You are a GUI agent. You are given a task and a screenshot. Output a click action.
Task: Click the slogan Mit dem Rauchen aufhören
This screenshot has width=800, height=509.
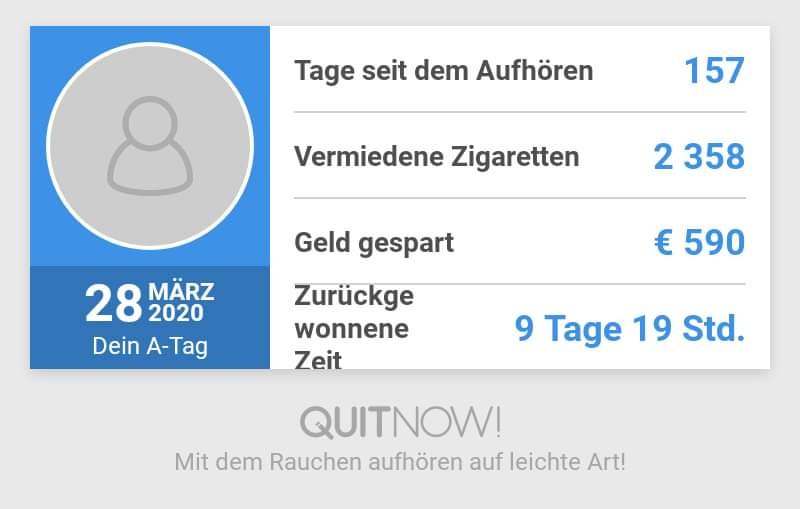coord(322,462)
